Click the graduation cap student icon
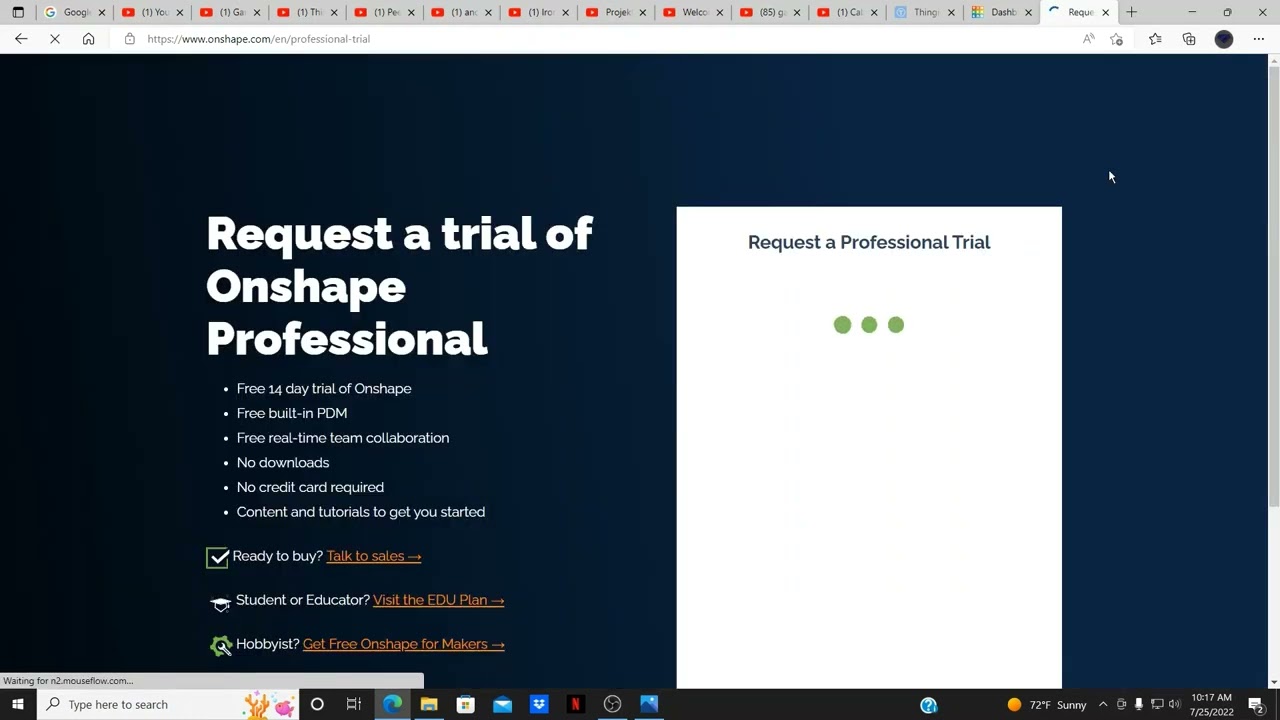Screen dimensions: 1280x720 (x=221, y=603)
